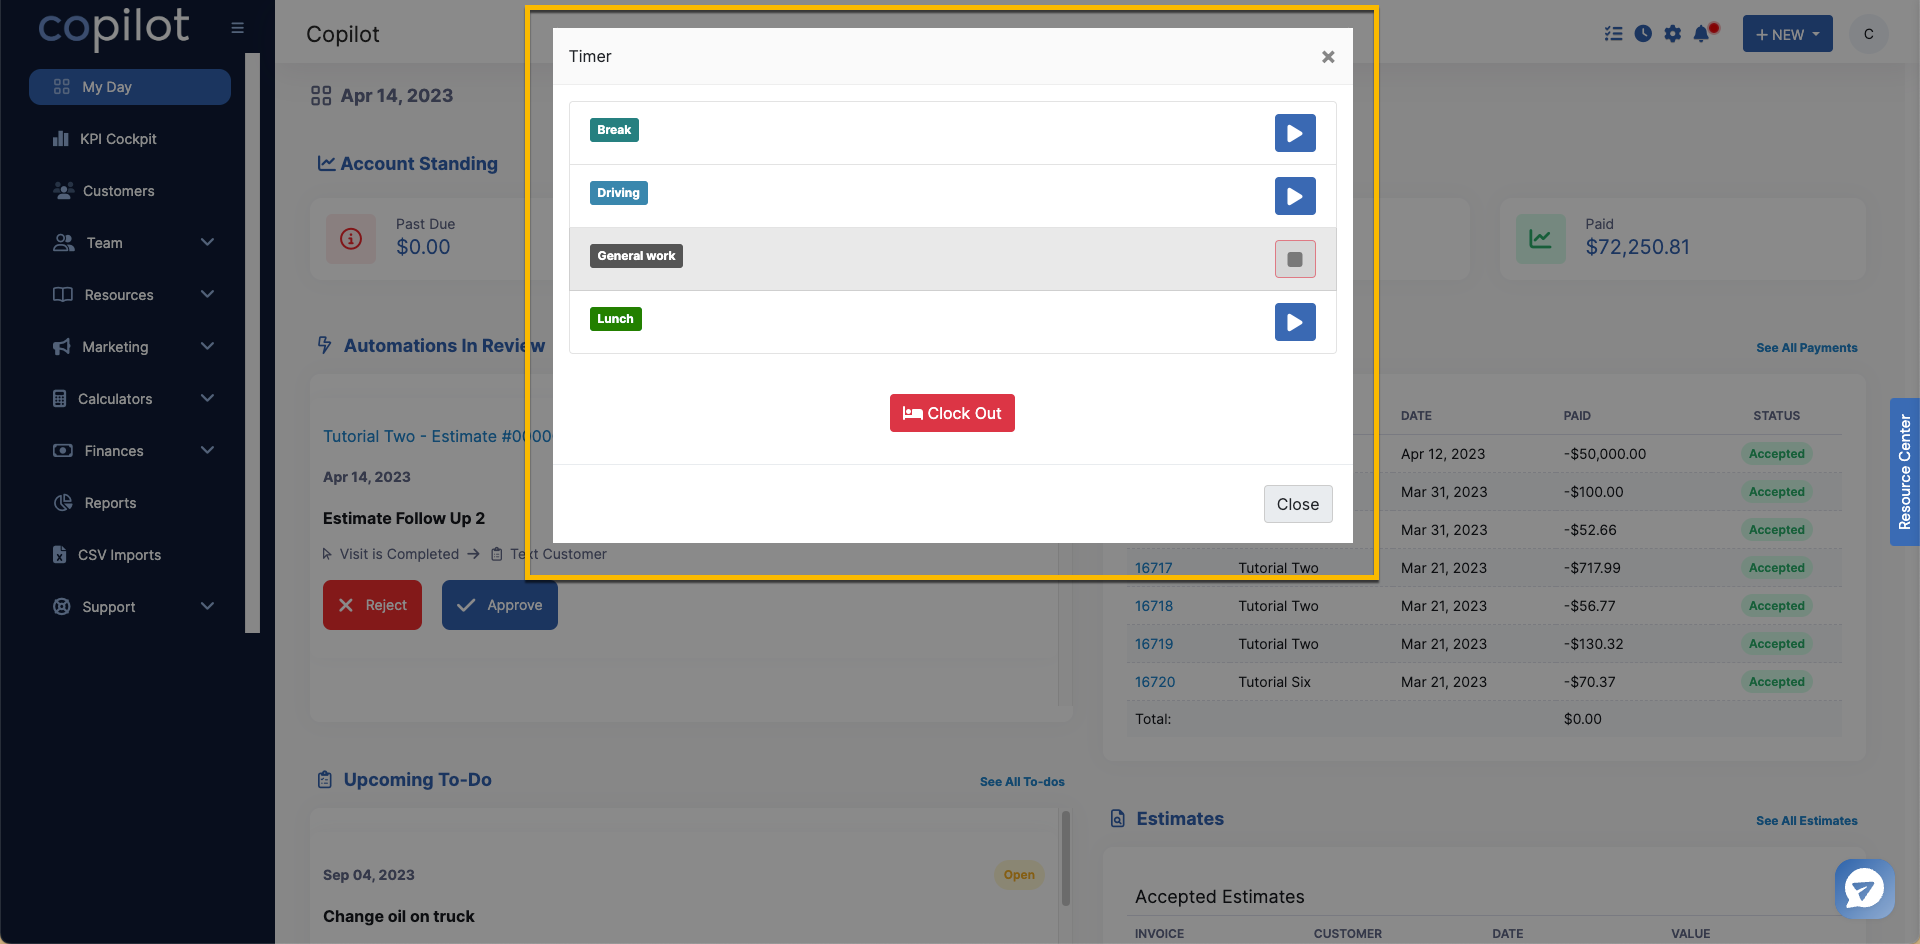Click the Support lifebuoy icon
This screenshot has height=944, width=1920.
[x=62, y=607]
